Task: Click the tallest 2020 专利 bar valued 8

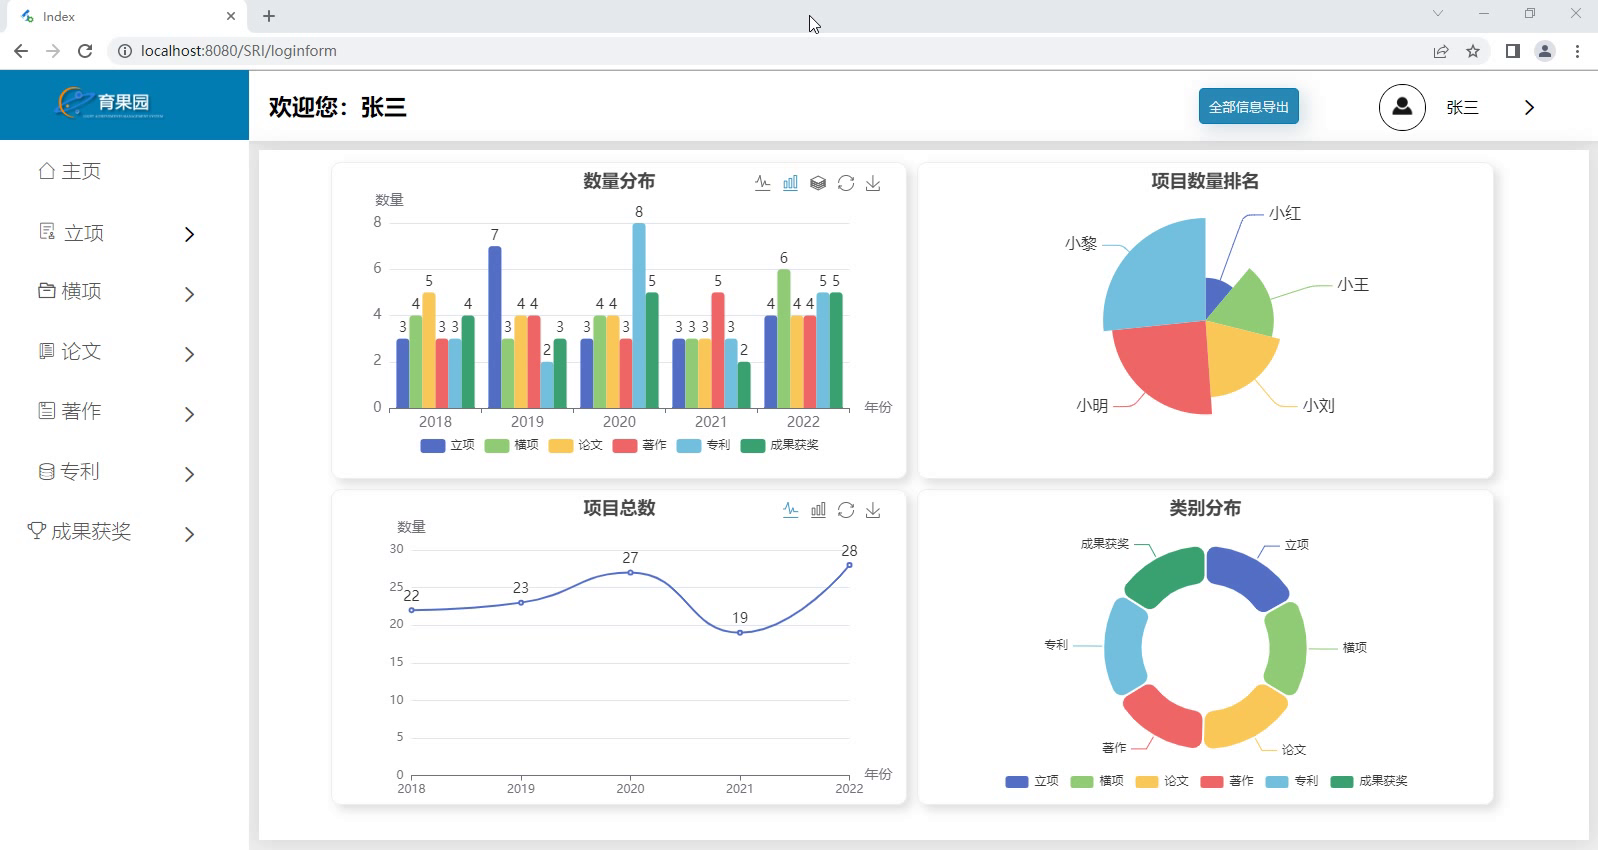Action: pyautogui.click(x=639, y=315)
